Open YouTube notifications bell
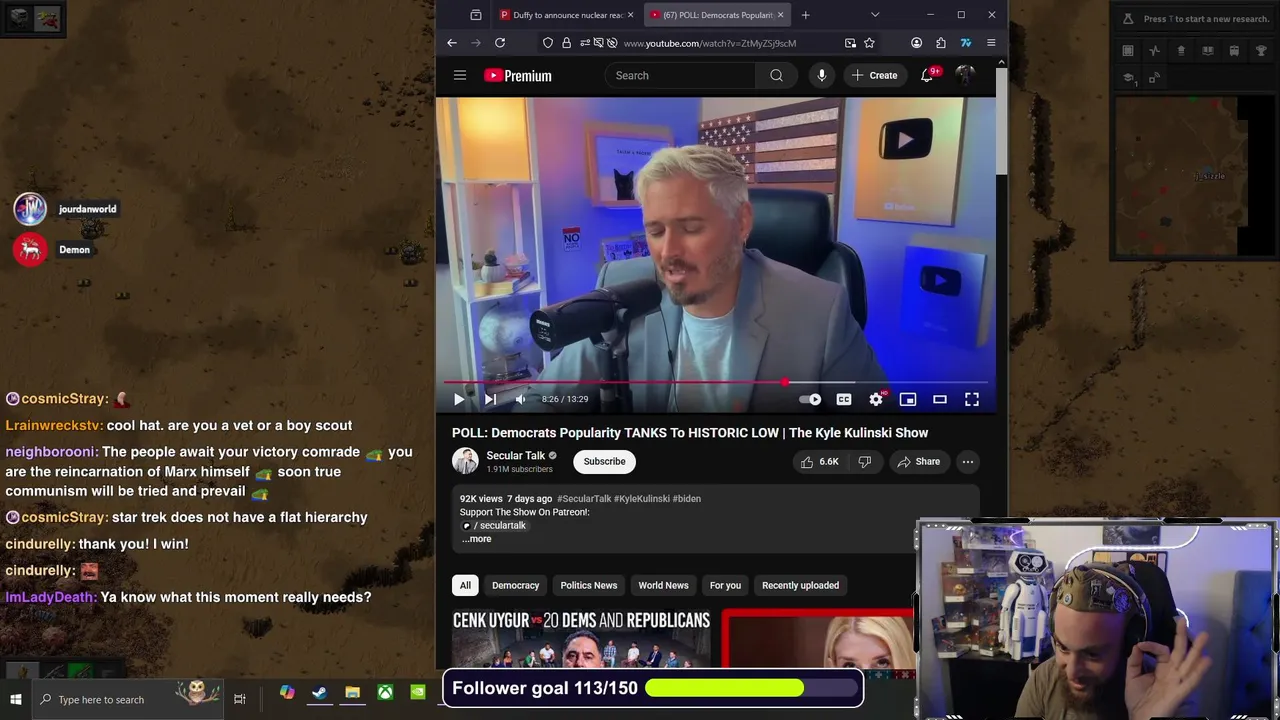Image resolution: width=1280 pixels, height=720 pixels. 927,75
